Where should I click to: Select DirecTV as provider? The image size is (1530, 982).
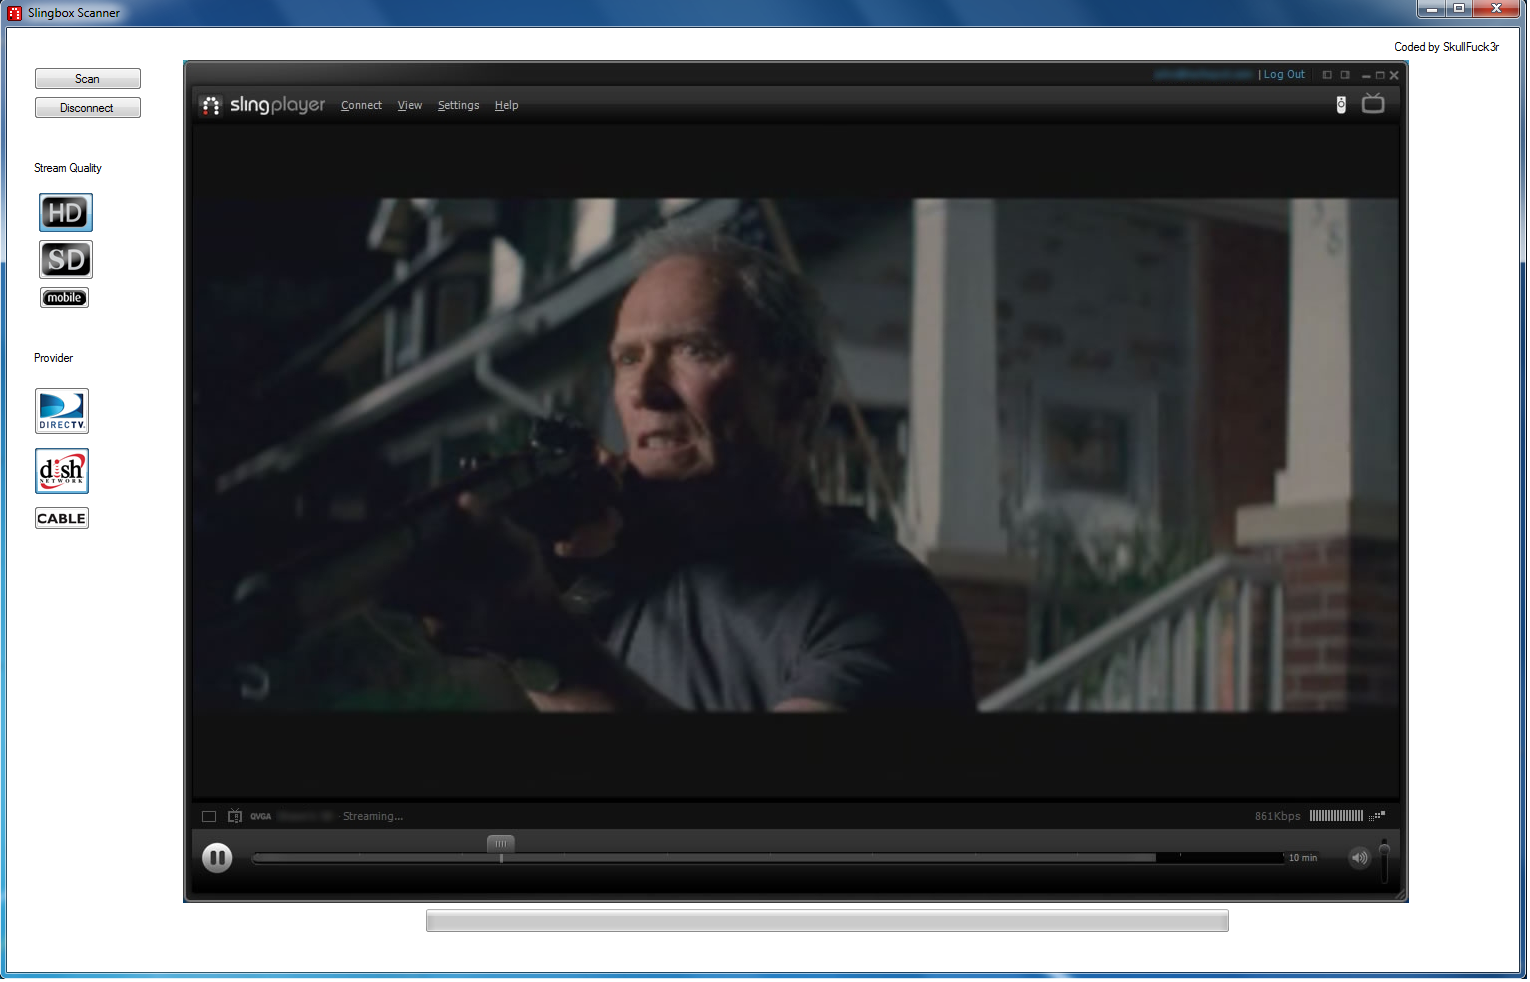pos(62,411)
